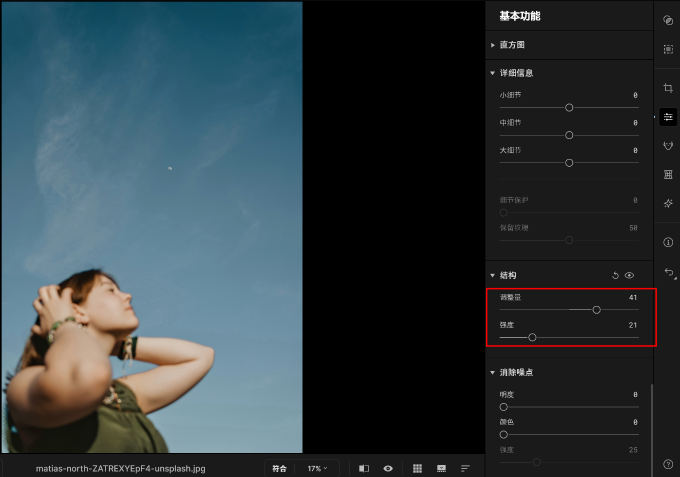This screenshot has width=680, height=477.
Task: Toggle 结构 section visibility eye icon
Action: click(x=629, y=275)
